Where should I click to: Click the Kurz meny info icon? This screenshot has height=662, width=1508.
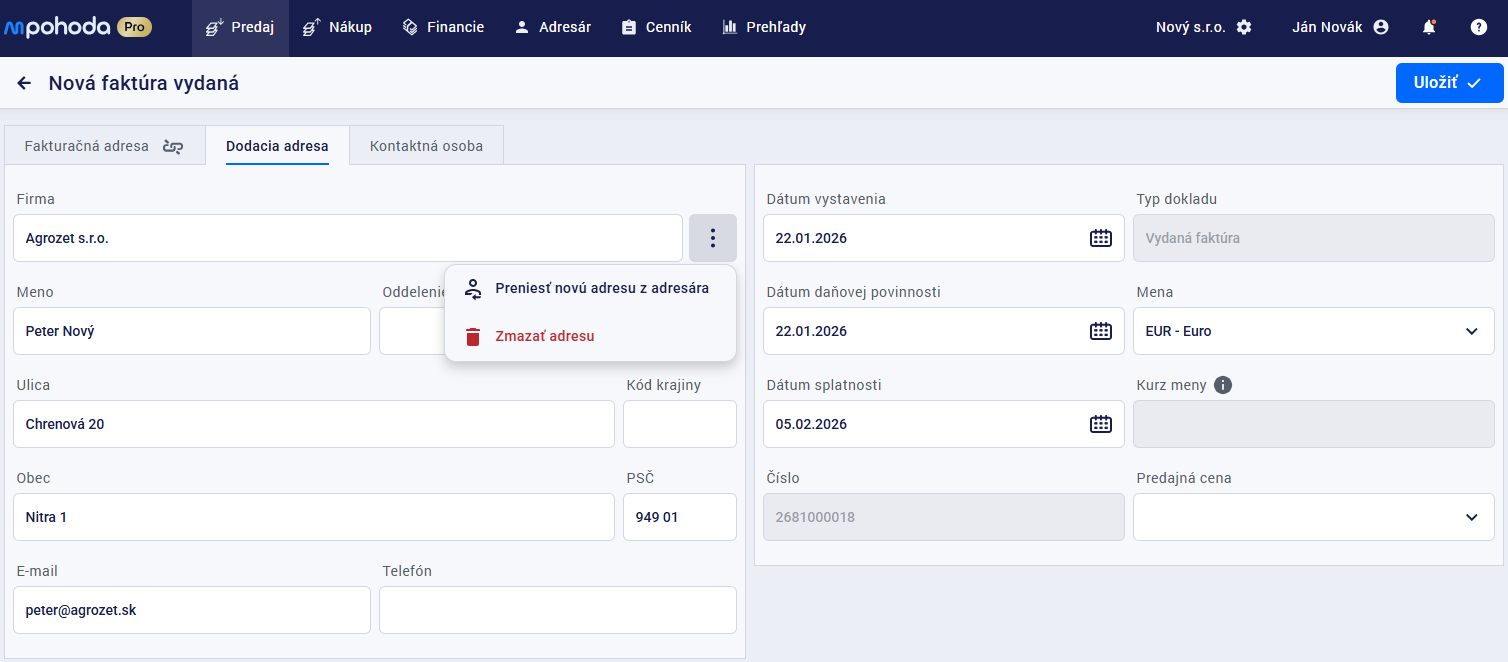1222,385
